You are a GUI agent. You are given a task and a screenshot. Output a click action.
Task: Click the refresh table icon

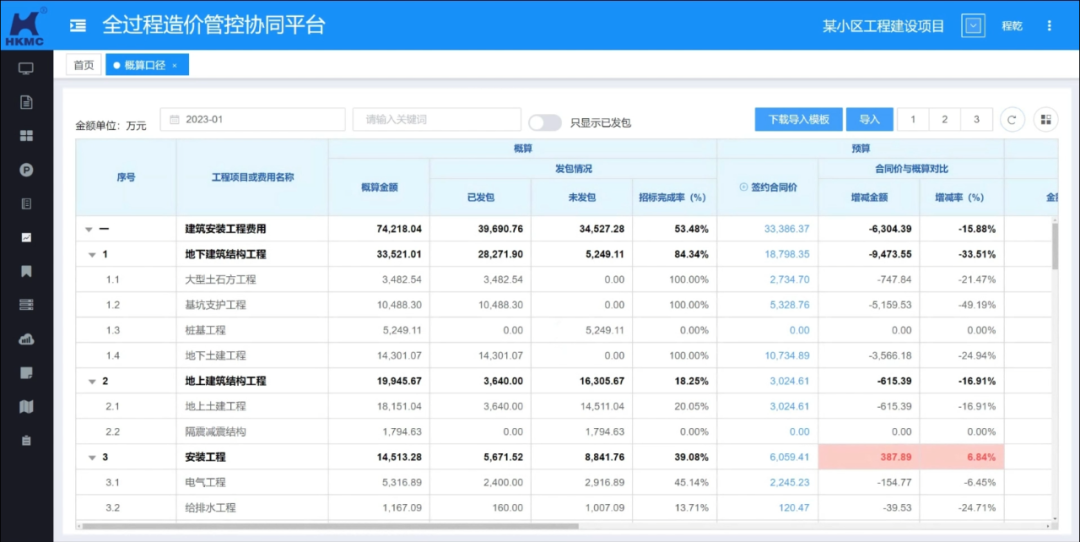point(1012,120)
